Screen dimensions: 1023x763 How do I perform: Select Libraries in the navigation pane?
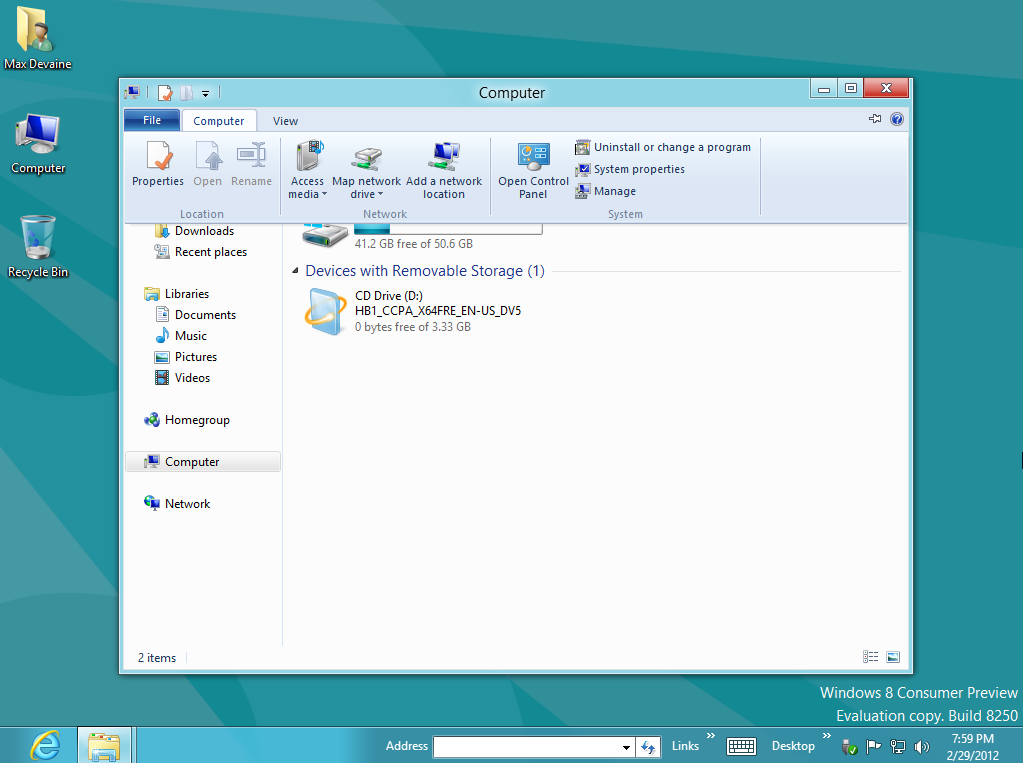click(x=177, y=294)
